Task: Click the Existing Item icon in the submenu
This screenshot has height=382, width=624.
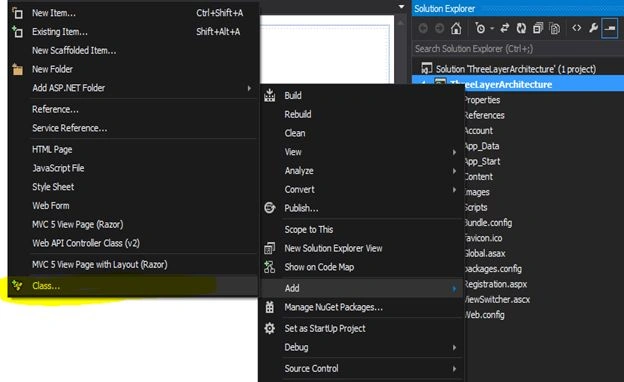Action: coord(18,32)
